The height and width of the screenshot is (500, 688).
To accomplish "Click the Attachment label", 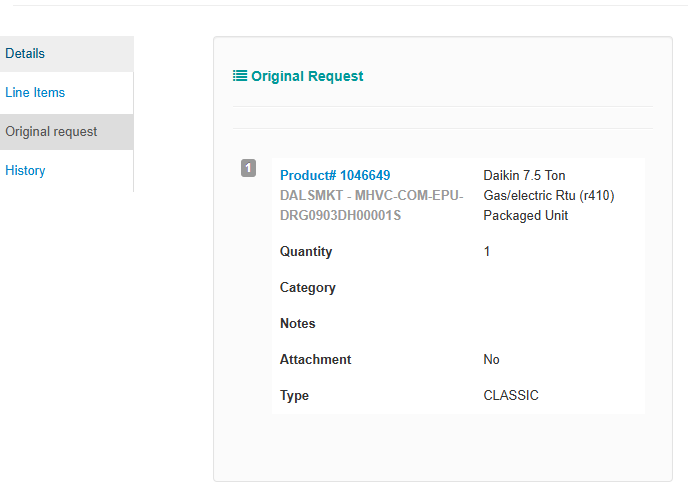I will point(316,360).
